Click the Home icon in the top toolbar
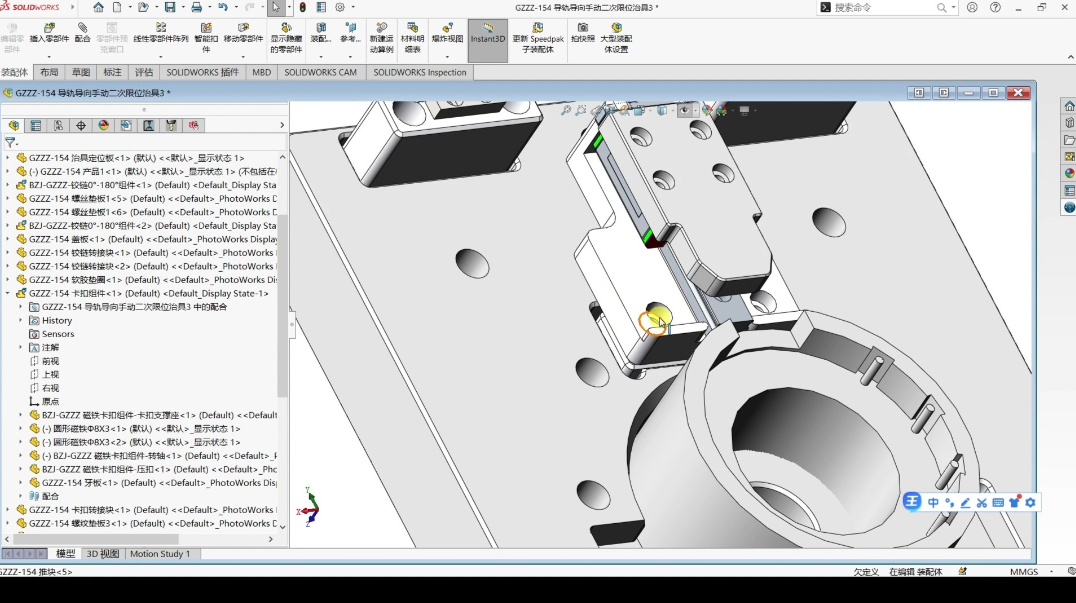This screenshot has height=603, width=1076. (98, 8)
